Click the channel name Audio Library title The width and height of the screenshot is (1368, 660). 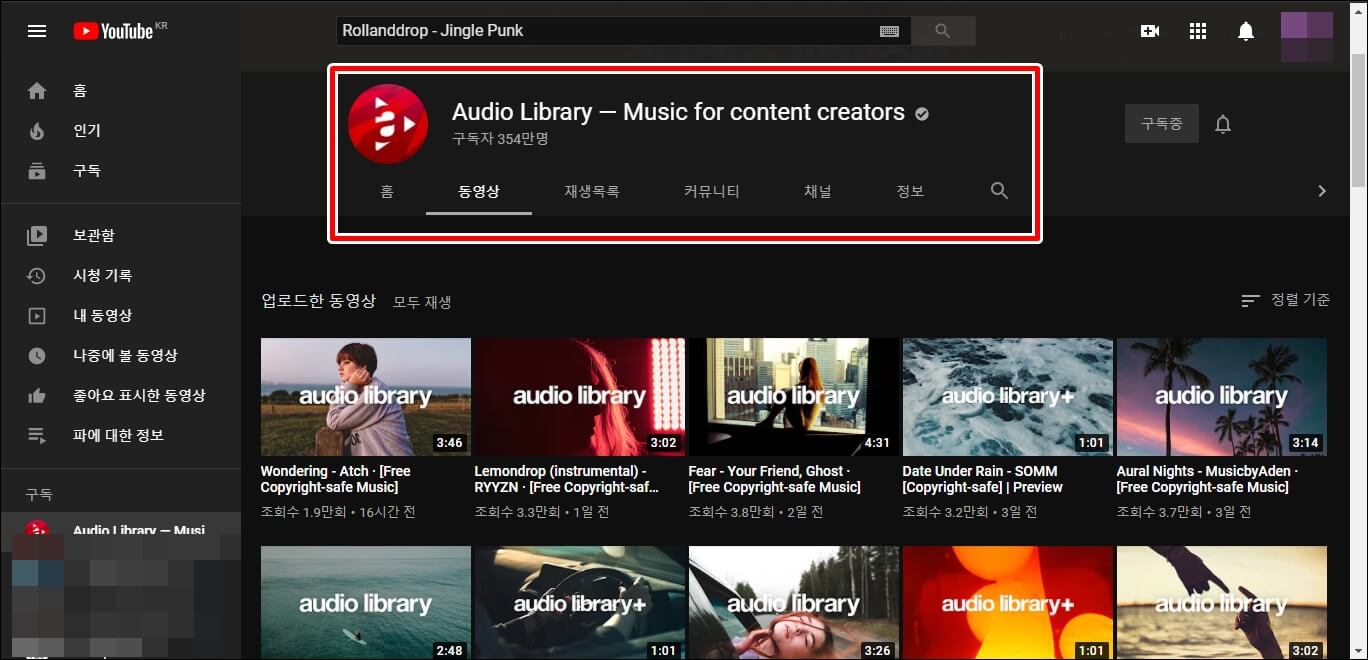coord(678,112)
